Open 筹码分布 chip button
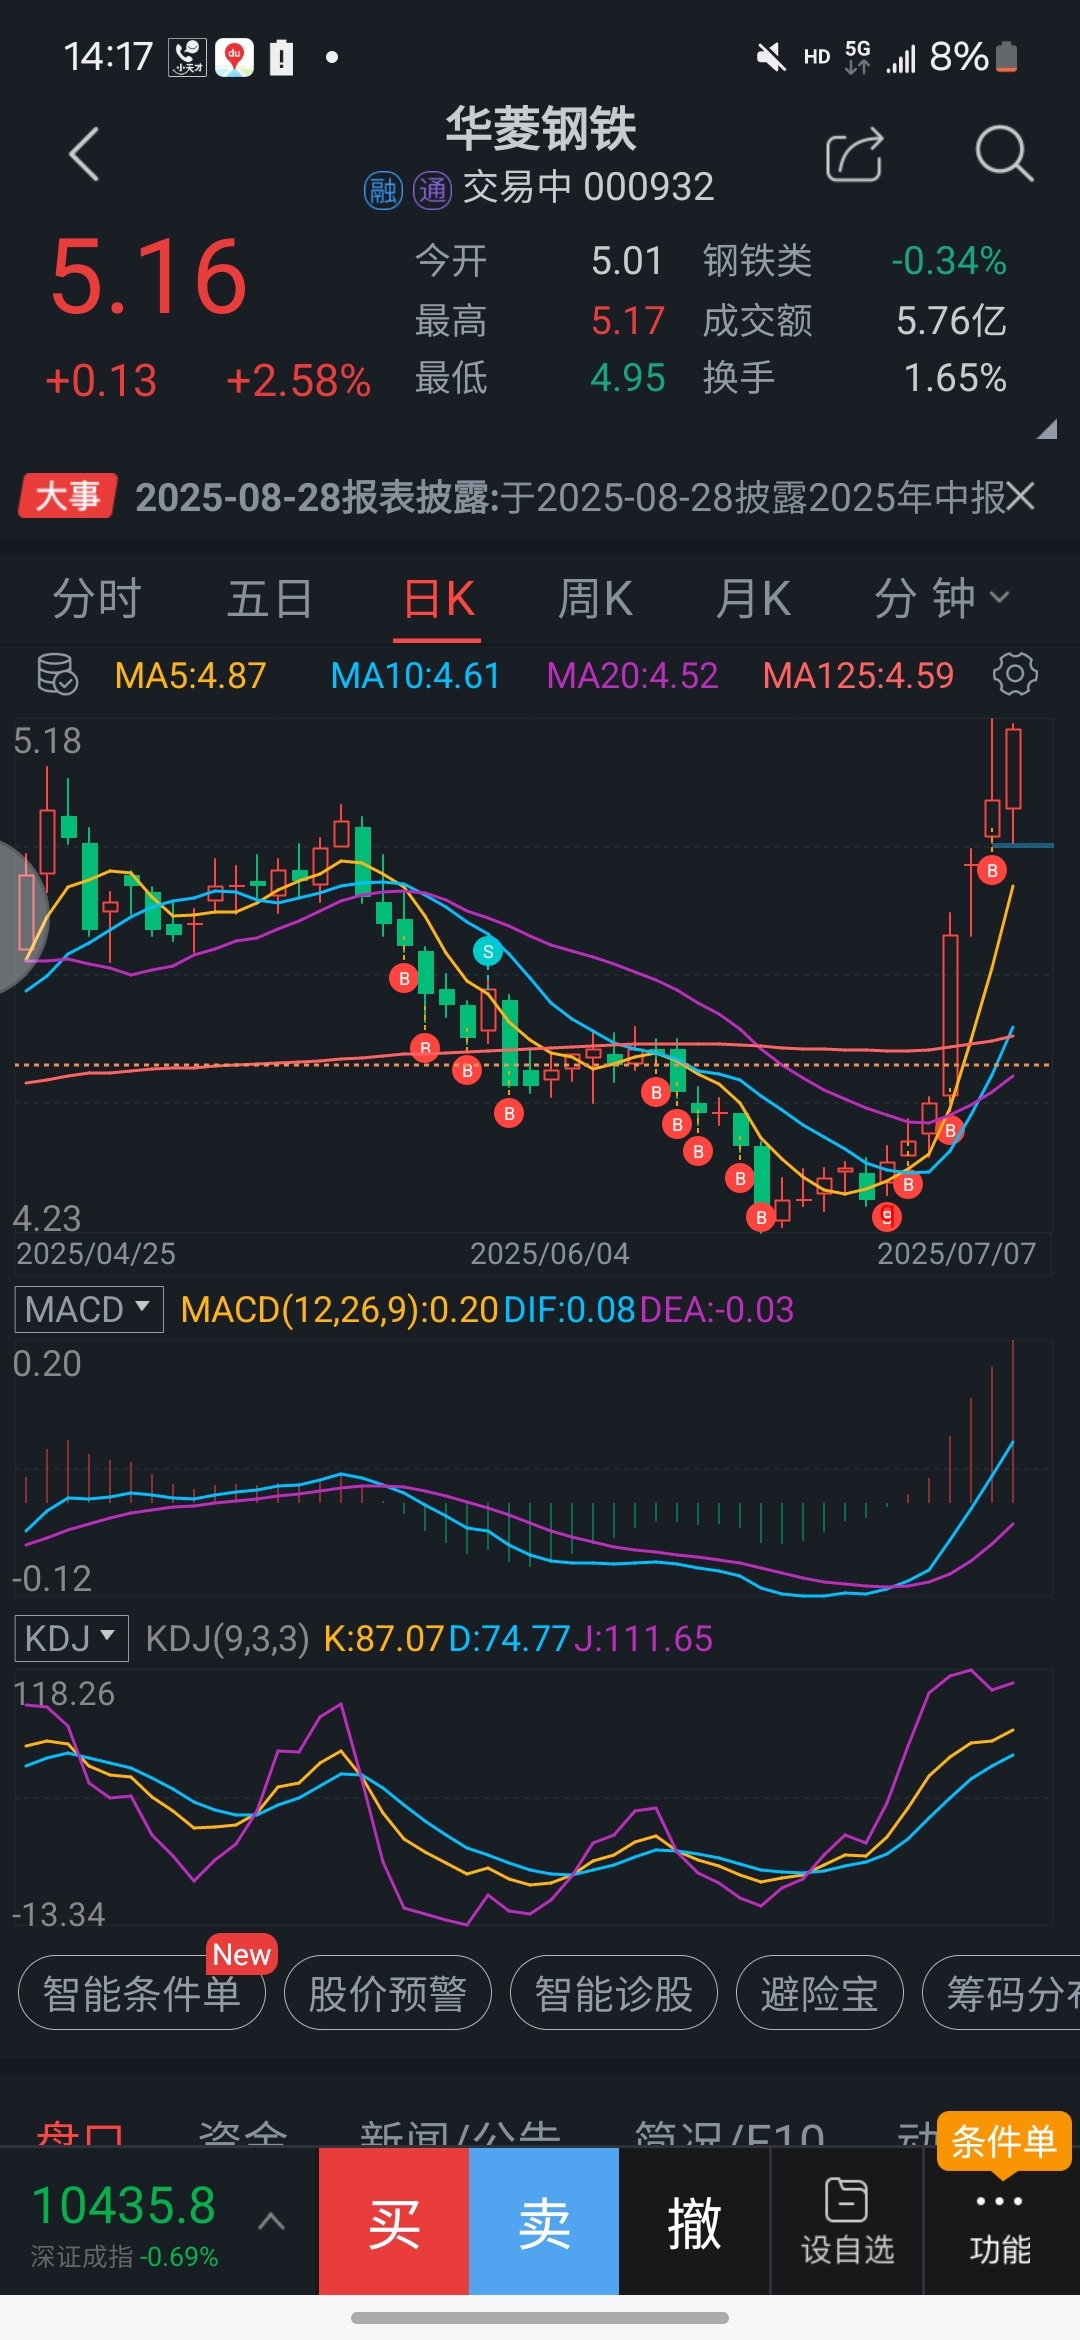This screenshot has height=2340, width=1080. (x=1001, y=1993)
